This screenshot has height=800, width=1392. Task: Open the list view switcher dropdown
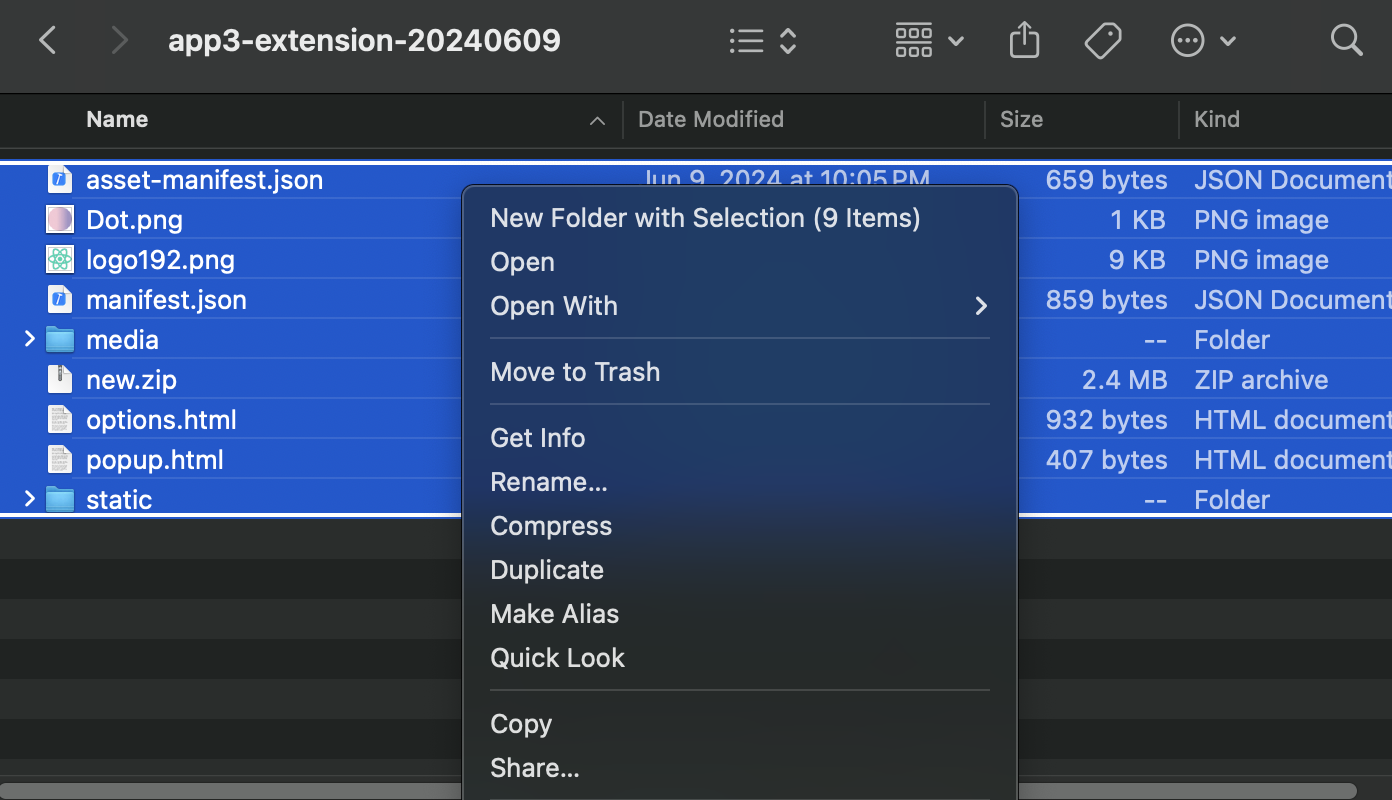(763, 40)
